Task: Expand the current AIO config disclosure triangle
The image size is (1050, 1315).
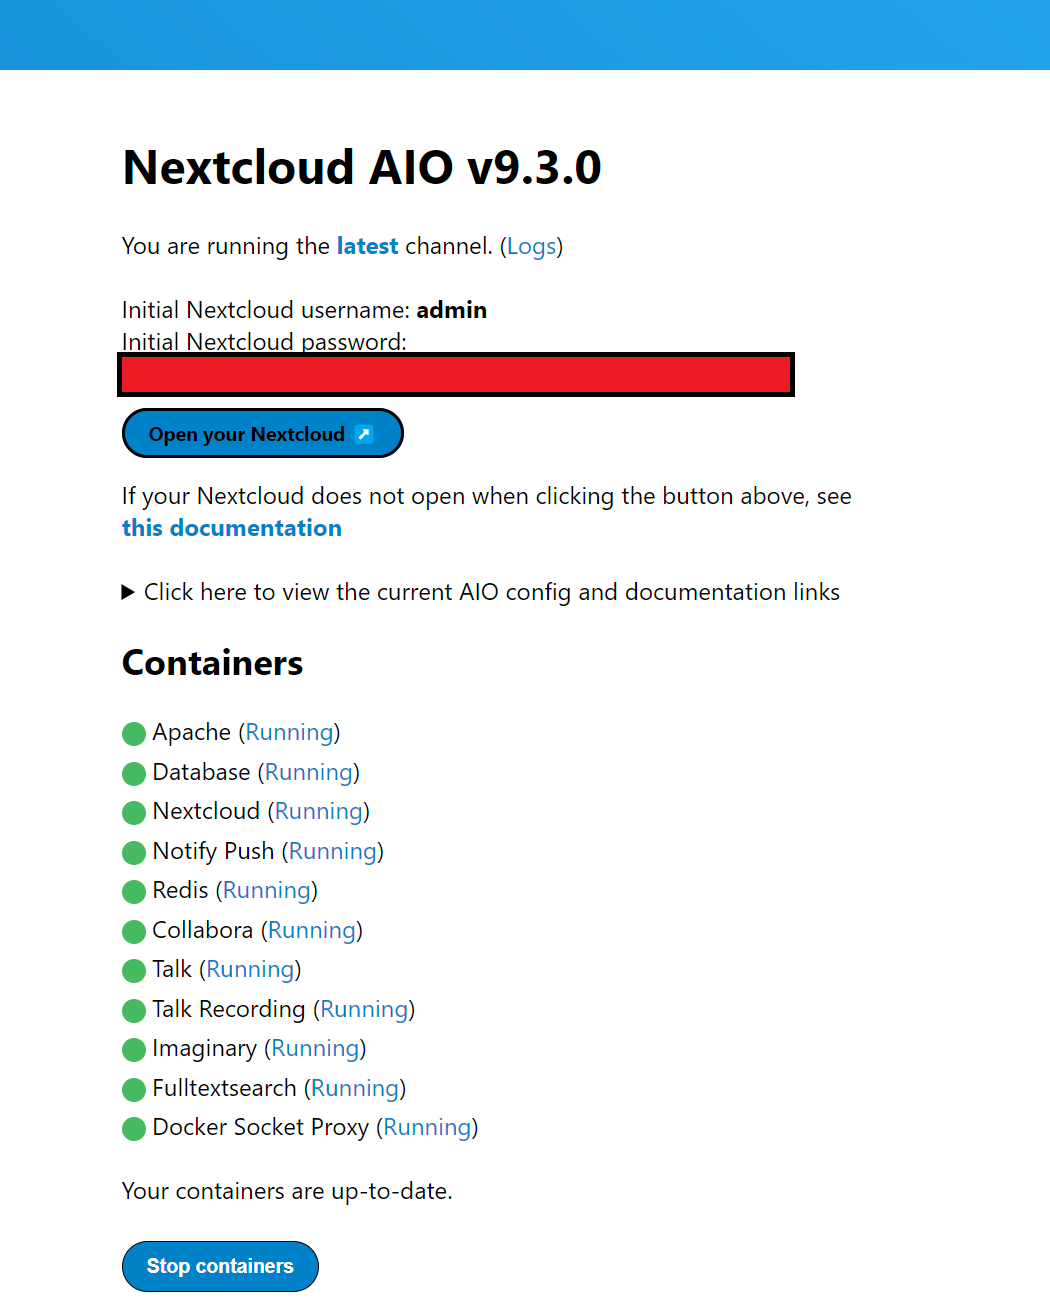Action: coord(128,592)
